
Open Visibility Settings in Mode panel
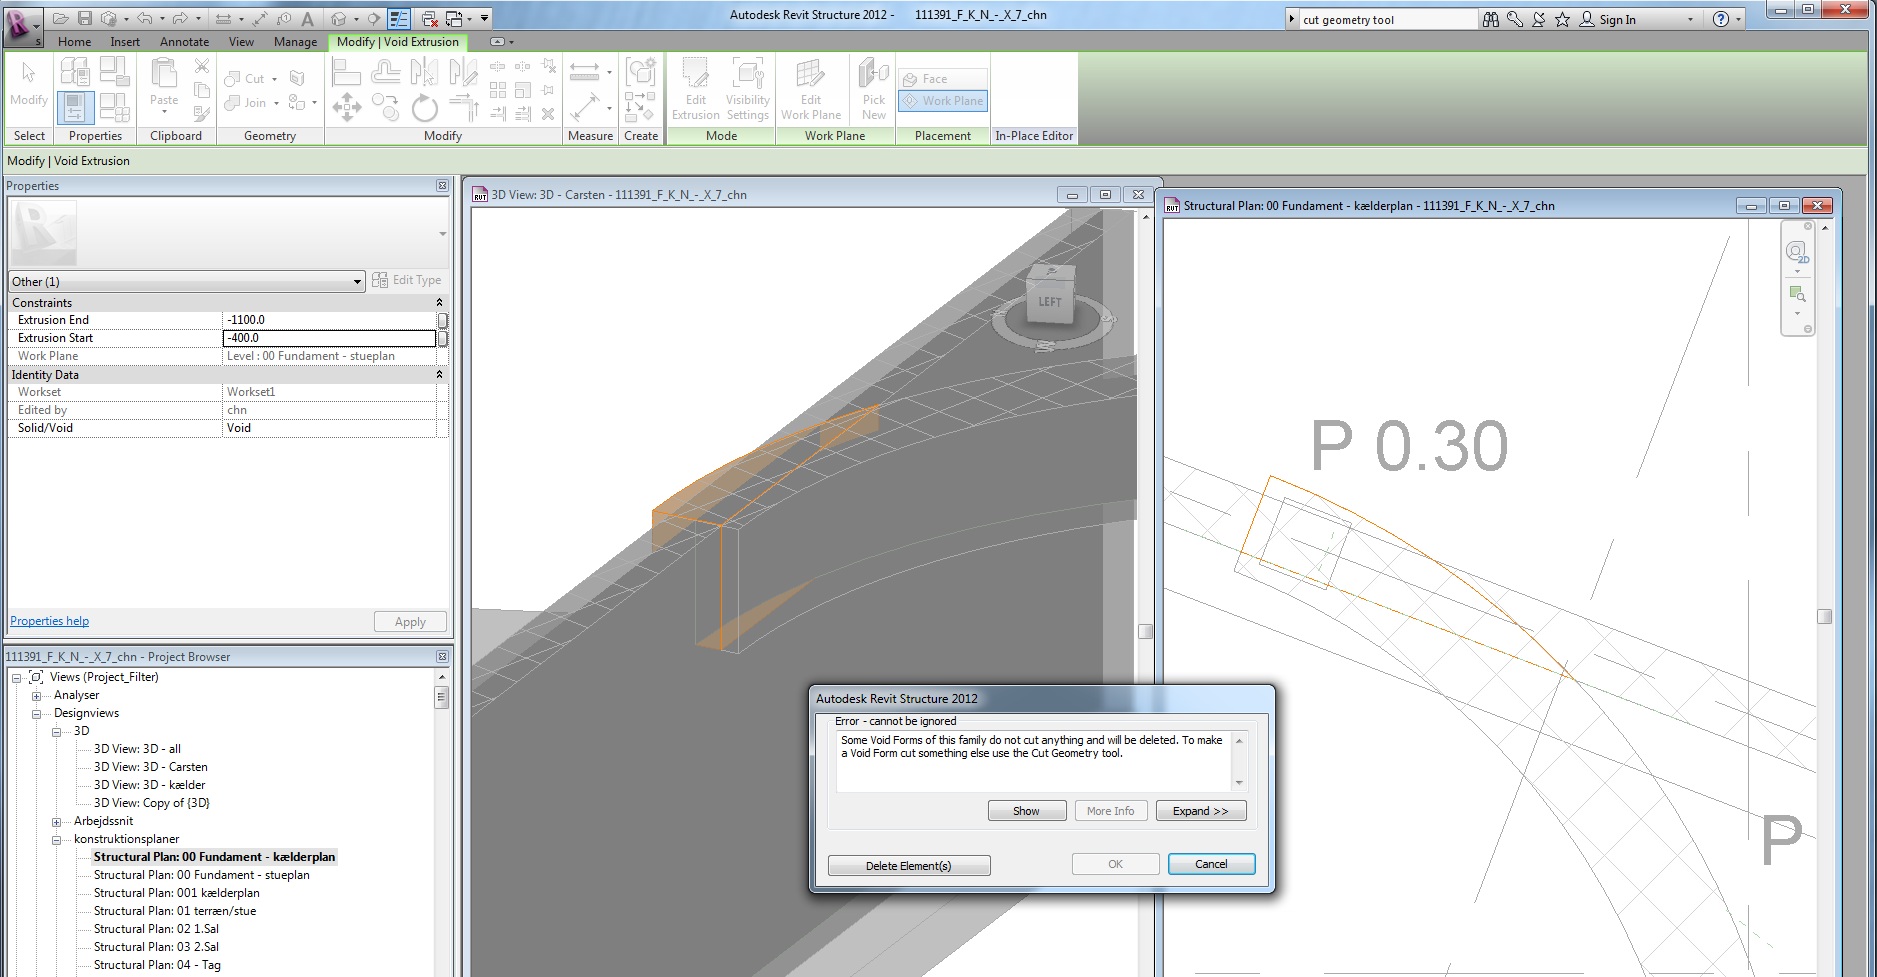pos(747,88)
